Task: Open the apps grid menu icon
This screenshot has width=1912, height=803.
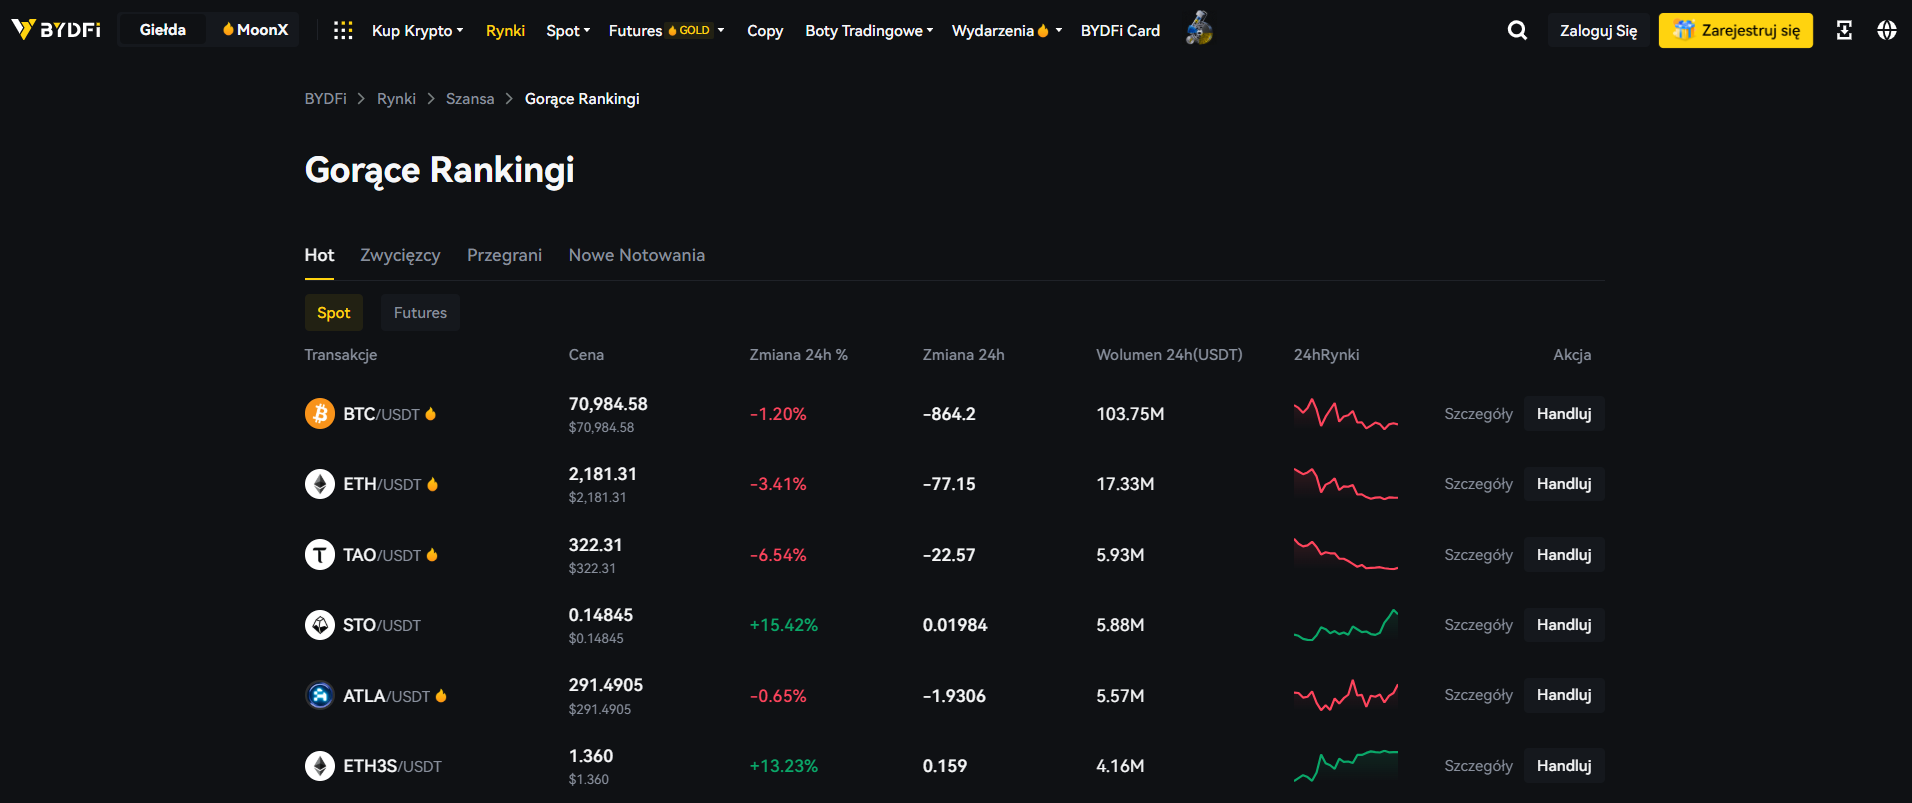Action: click(x=343, y=30)
